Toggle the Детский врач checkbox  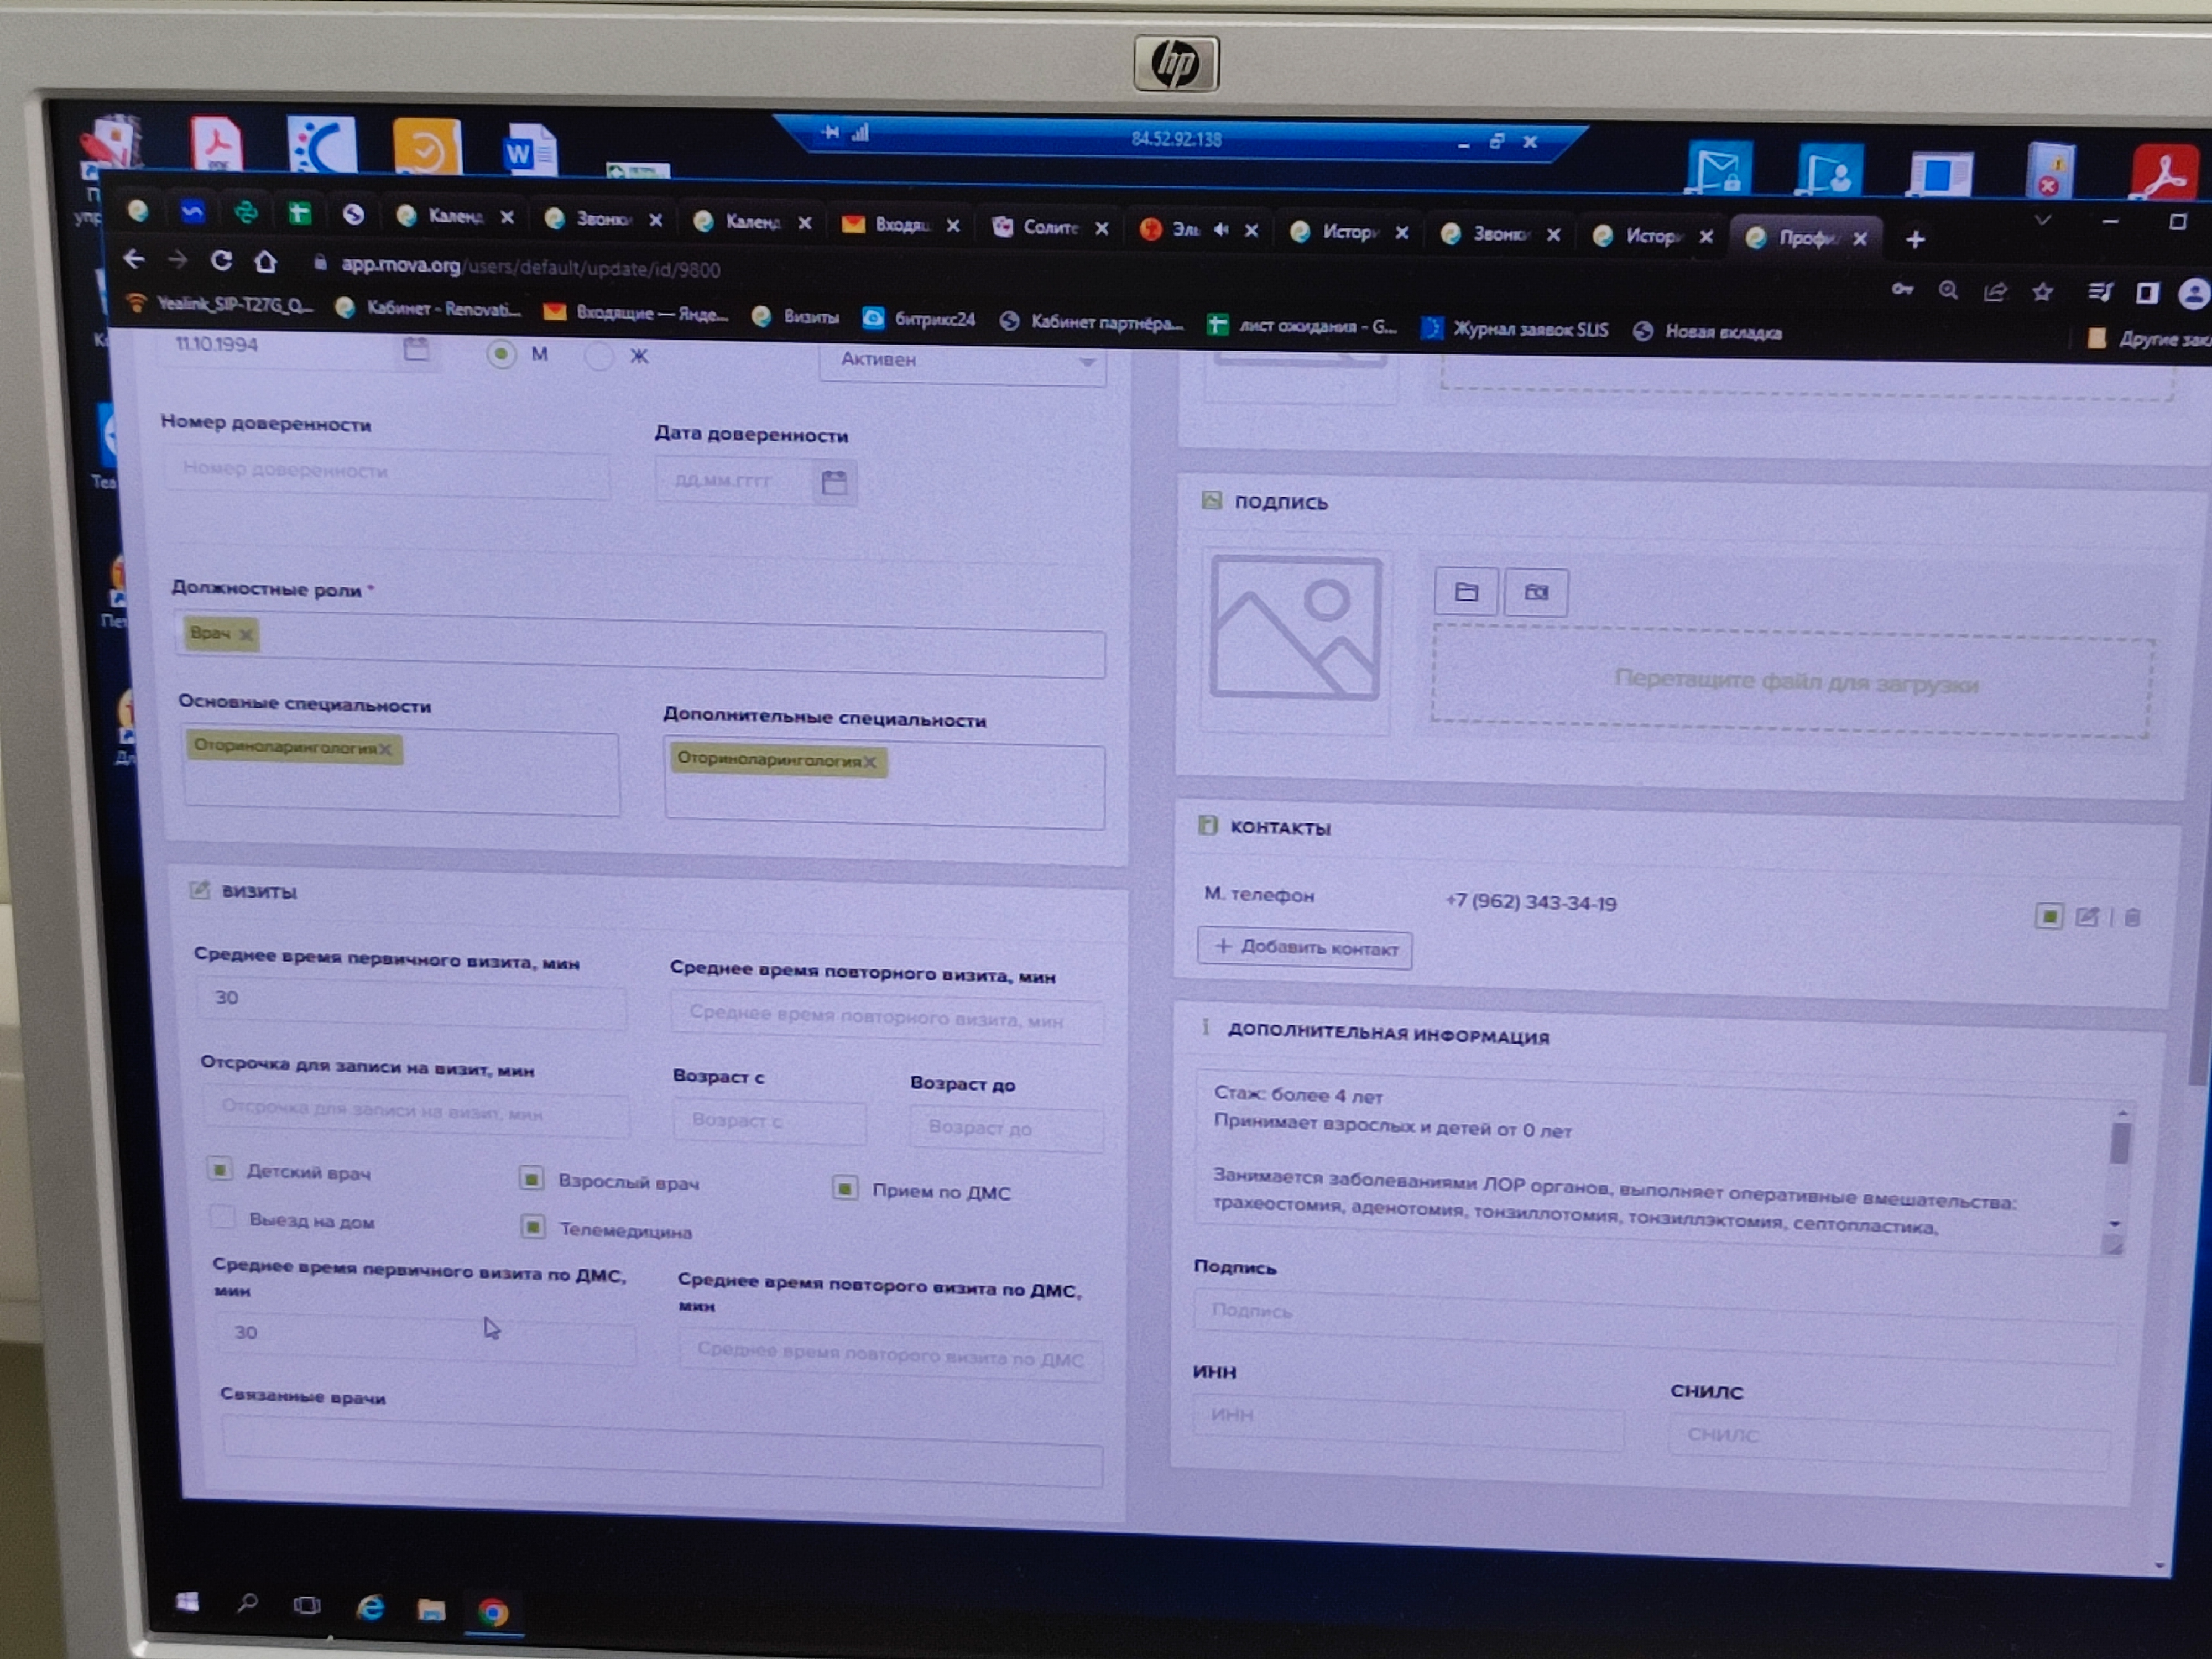(x=221, y=1169)
